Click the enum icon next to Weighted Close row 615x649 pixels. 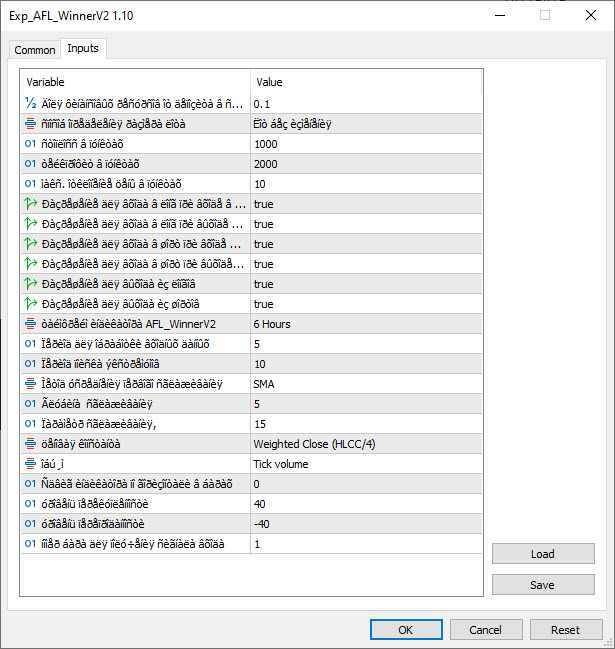coord(31,444)
